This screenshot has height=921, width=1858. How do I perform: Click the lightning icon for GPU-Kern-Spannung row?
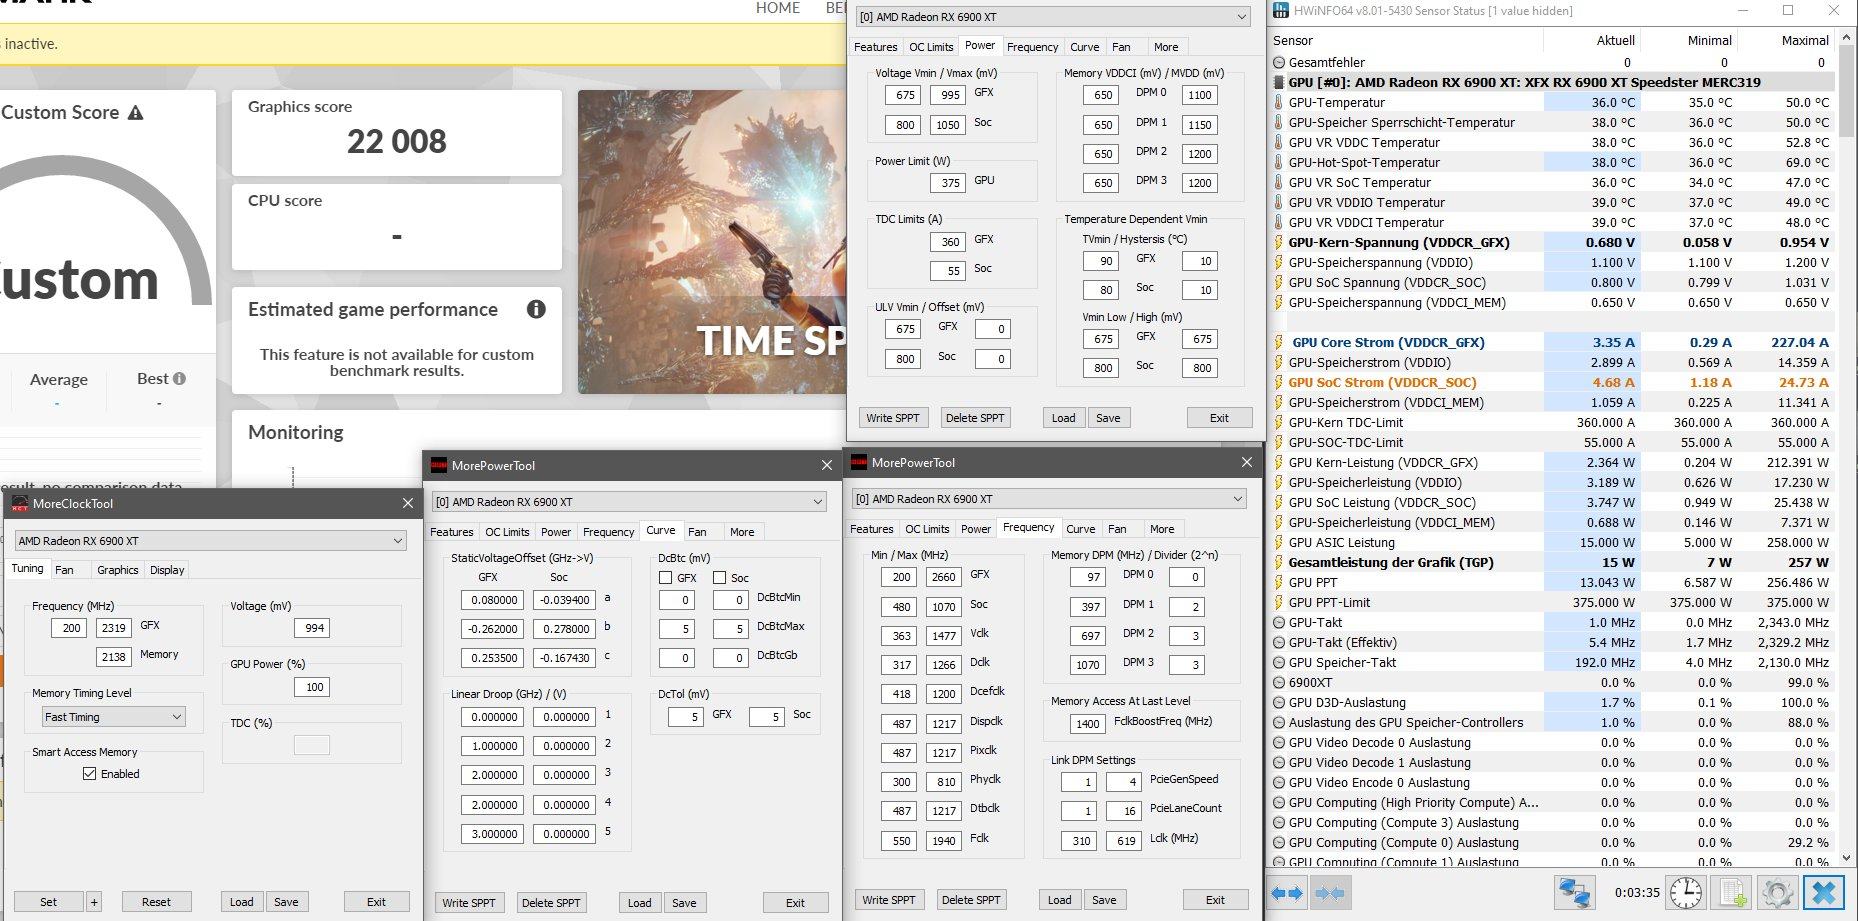pos(1279,242)
